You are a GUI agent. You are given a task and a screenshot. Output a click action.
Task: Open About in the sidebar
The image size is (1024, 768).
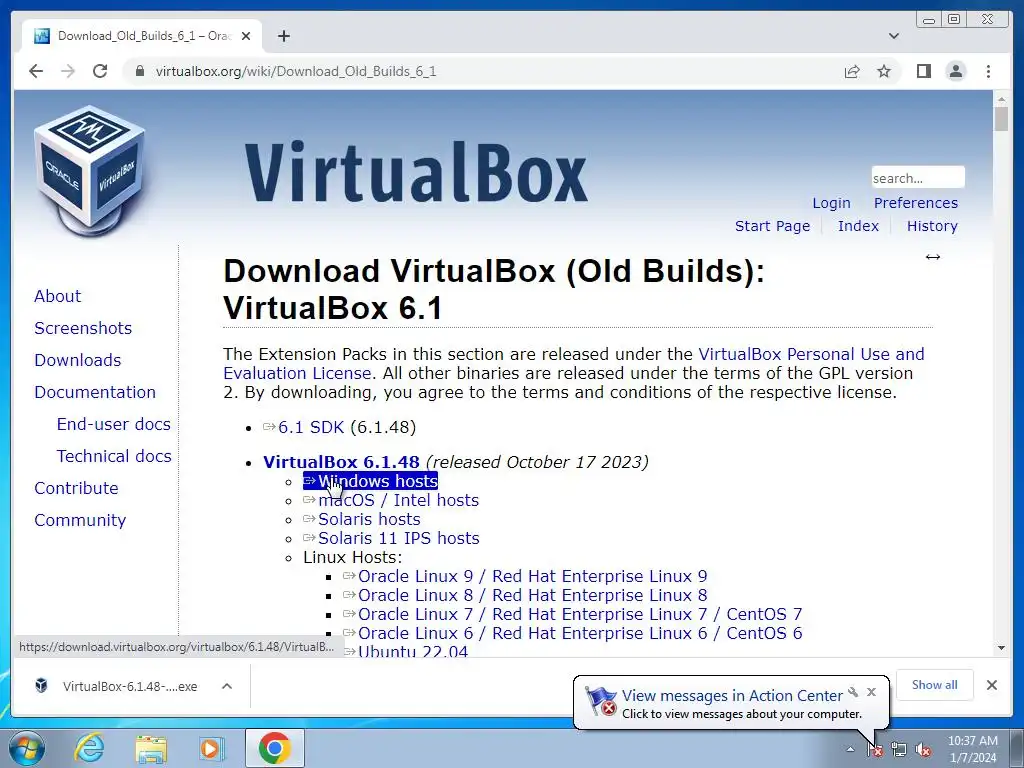(x=57, y=296)
